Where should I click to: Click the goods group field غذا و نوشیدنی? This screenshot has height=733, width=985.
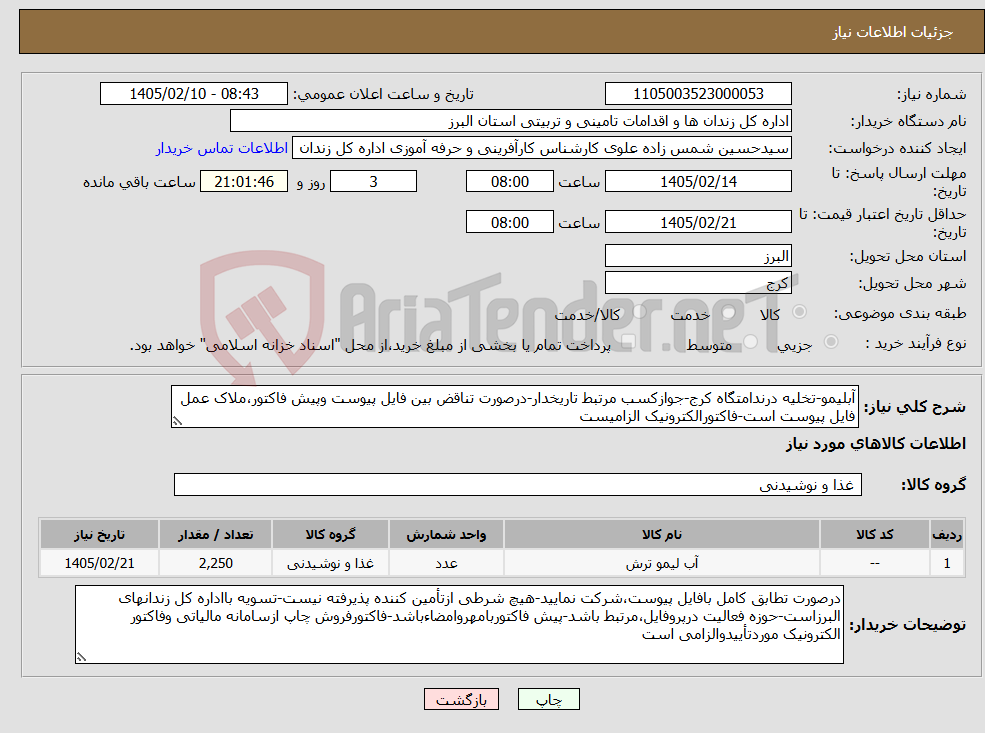(x=518, y=485)
